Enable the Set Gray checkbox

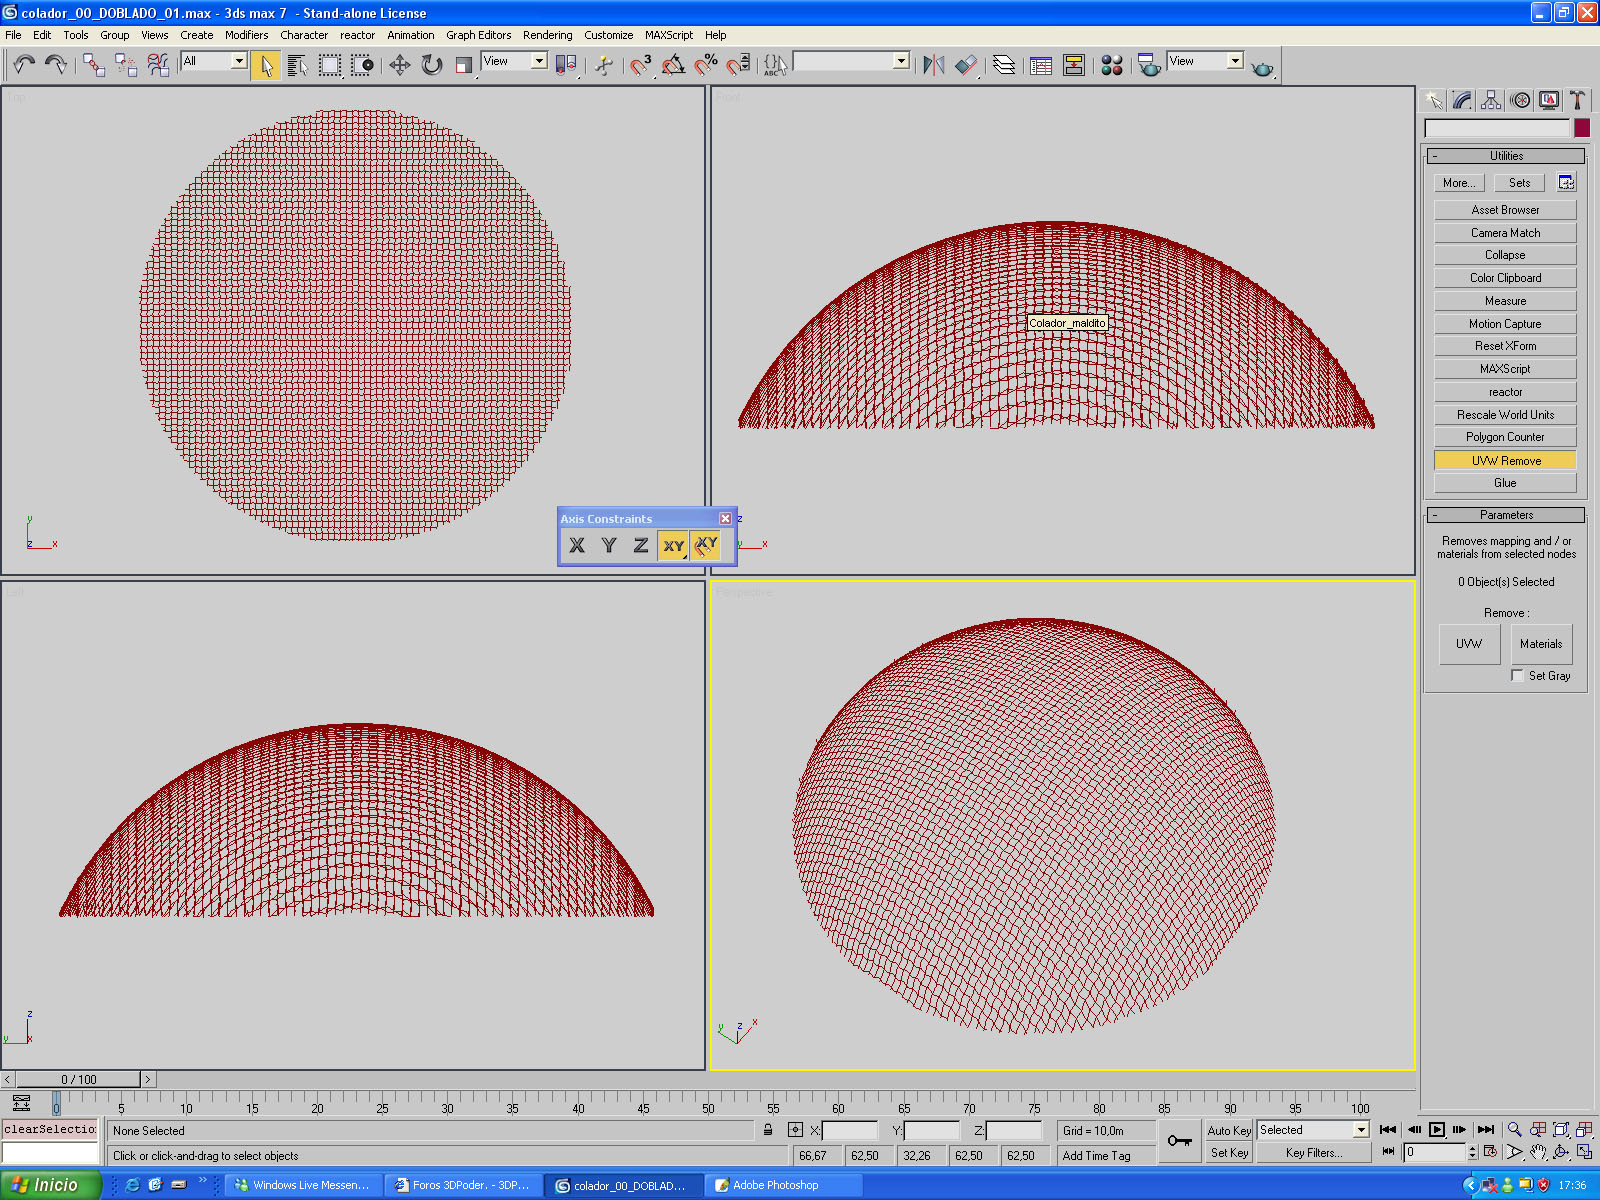click(1518, 676)
